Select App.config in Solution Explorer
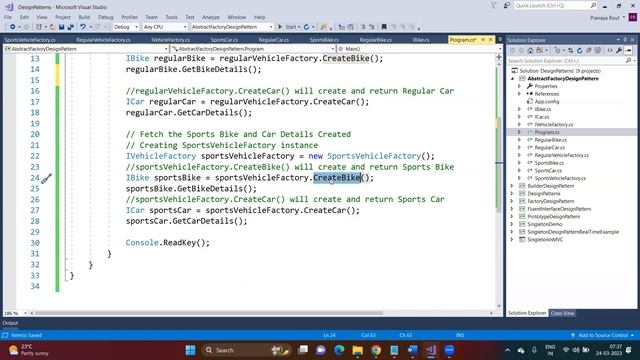The image size is (640, 360). [547, 102]
